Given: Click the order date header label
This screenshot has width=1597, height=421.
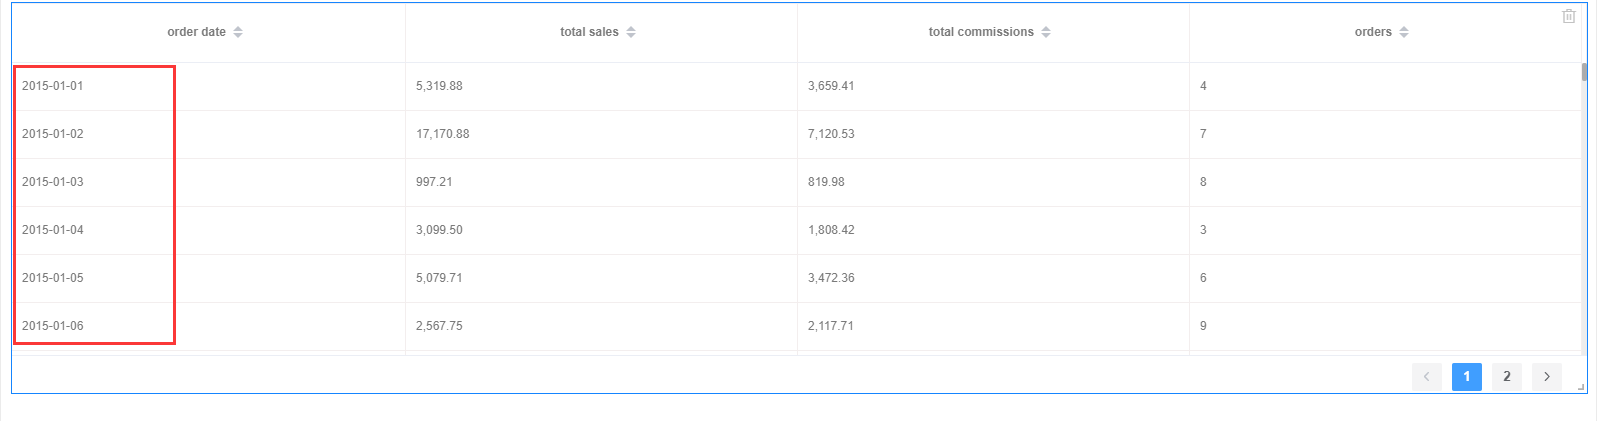Looking at the screenshot, I should pyautogui.click(x=196, y=32).
